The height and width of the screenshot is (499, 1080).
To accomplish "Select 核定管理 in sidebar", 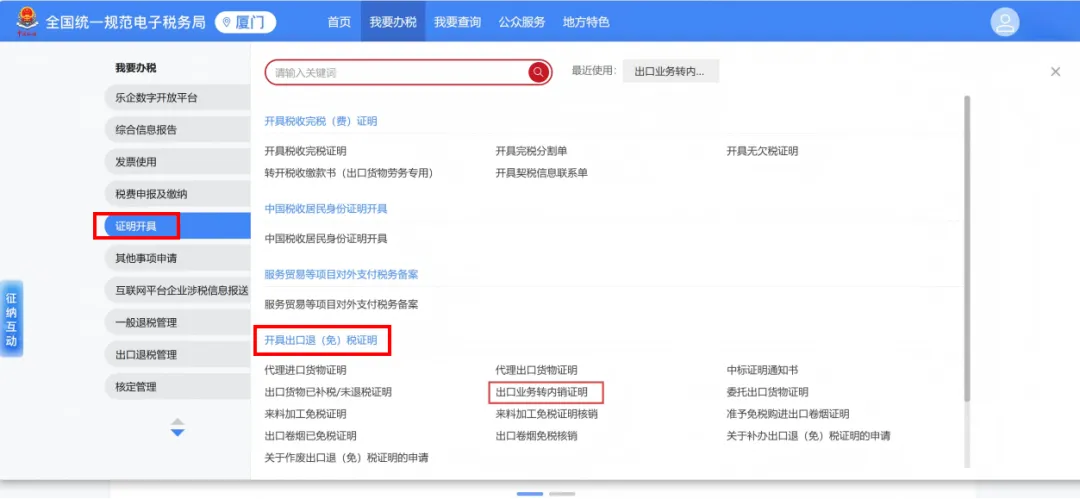I will click(x=178, y=387).
